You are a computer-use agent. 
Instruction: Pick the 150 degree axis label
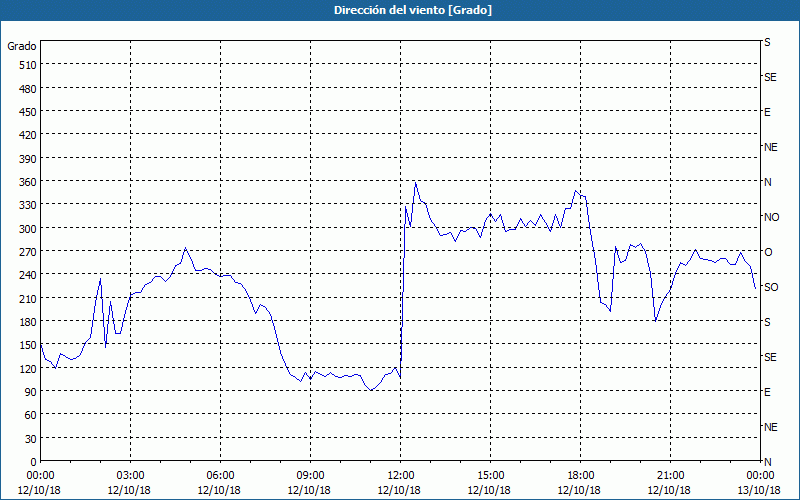click(x=29, y=345)
